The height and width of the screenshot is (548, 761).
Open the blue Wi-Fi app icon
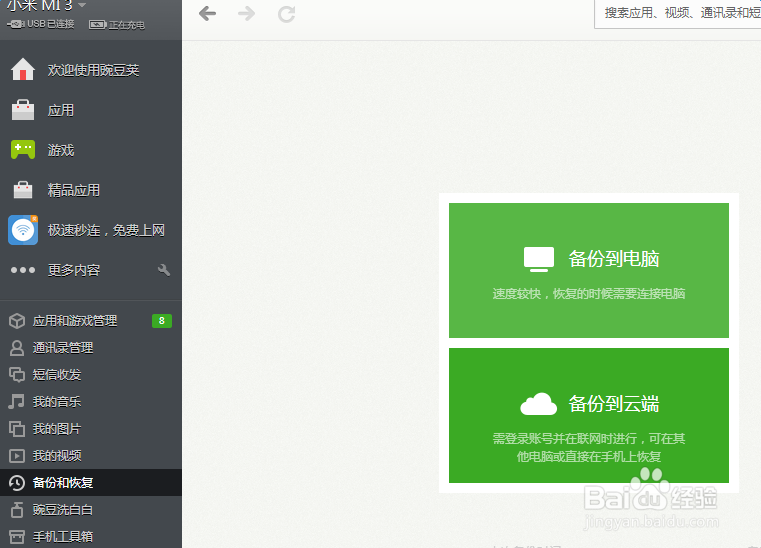click(x=23, y=230)
